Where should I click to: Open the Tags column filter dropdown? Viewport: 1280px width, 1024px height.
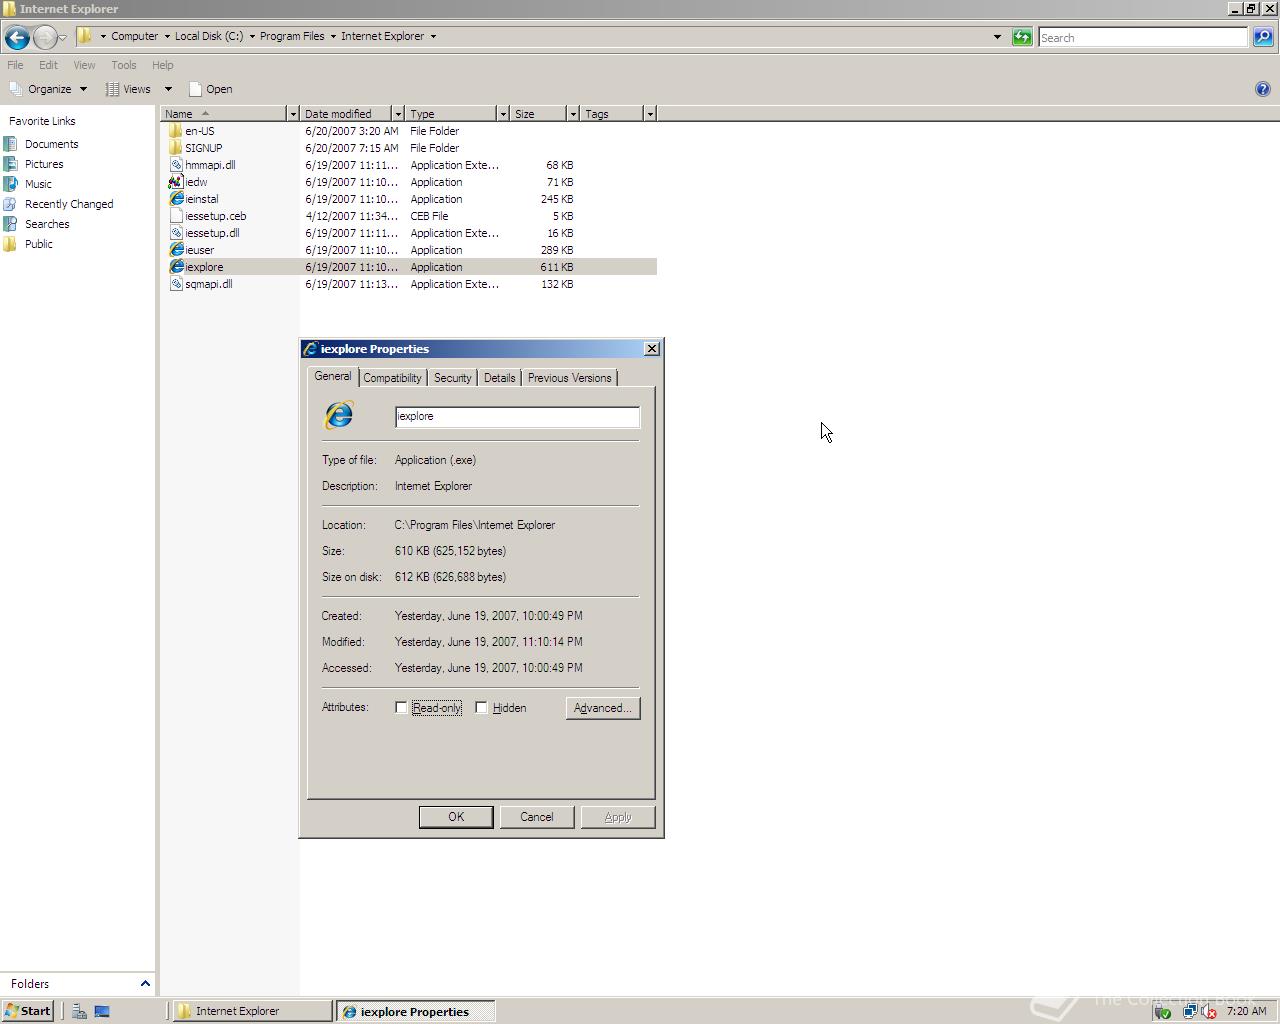(649, 114)
